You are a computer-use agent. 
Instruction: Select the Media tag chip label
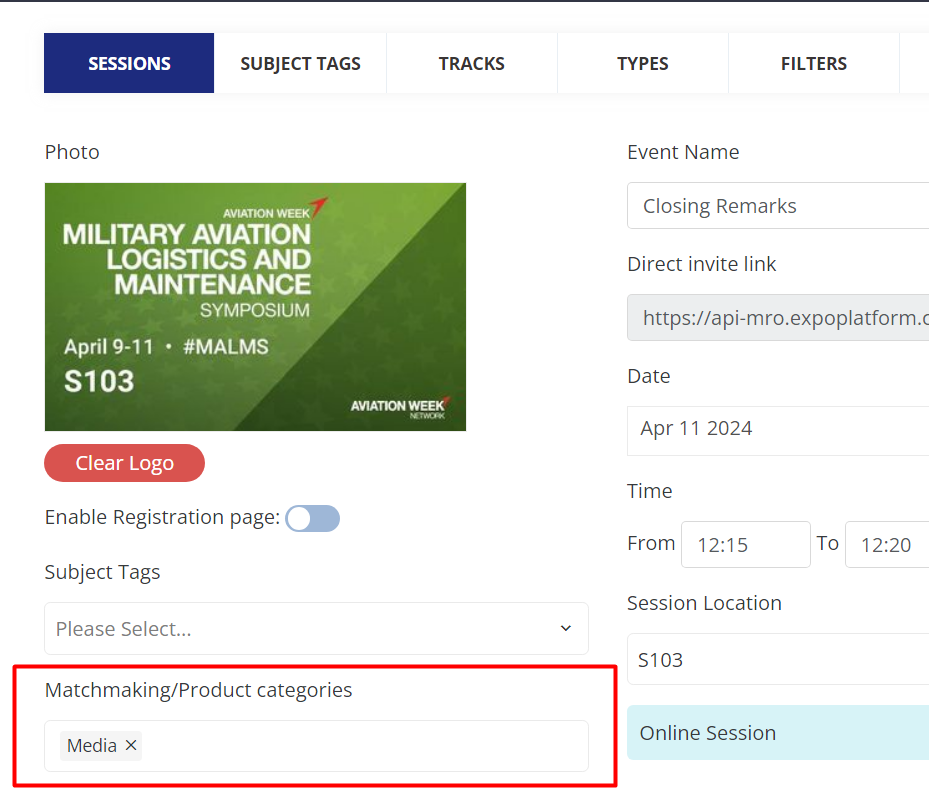pos(92,746)
